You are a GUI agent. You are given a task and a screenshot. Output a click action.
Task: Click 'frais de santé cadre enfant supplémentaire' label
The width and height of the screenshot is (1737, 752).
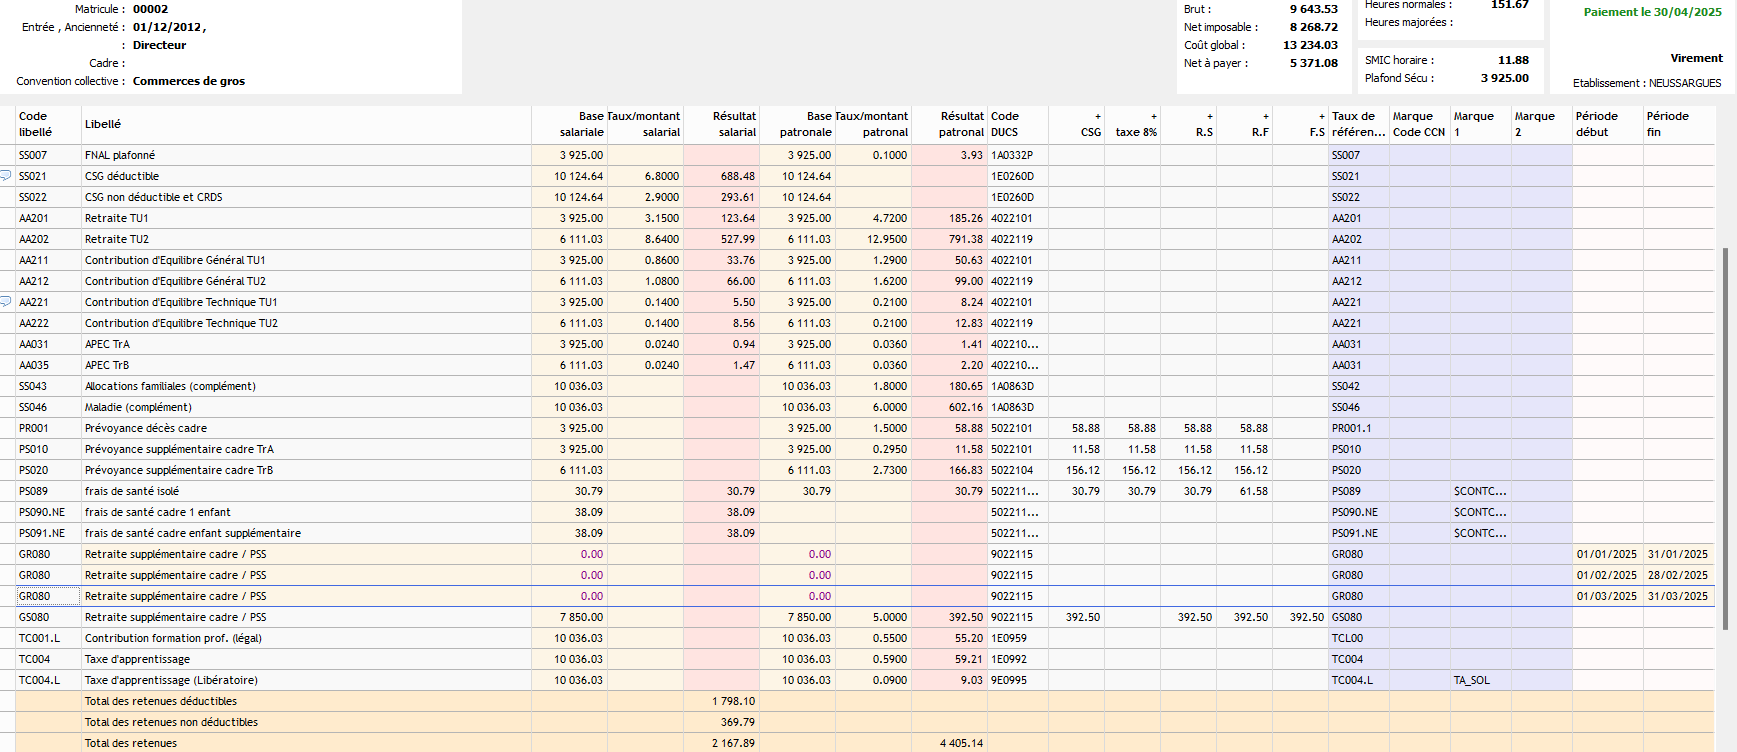pos(193,533)
